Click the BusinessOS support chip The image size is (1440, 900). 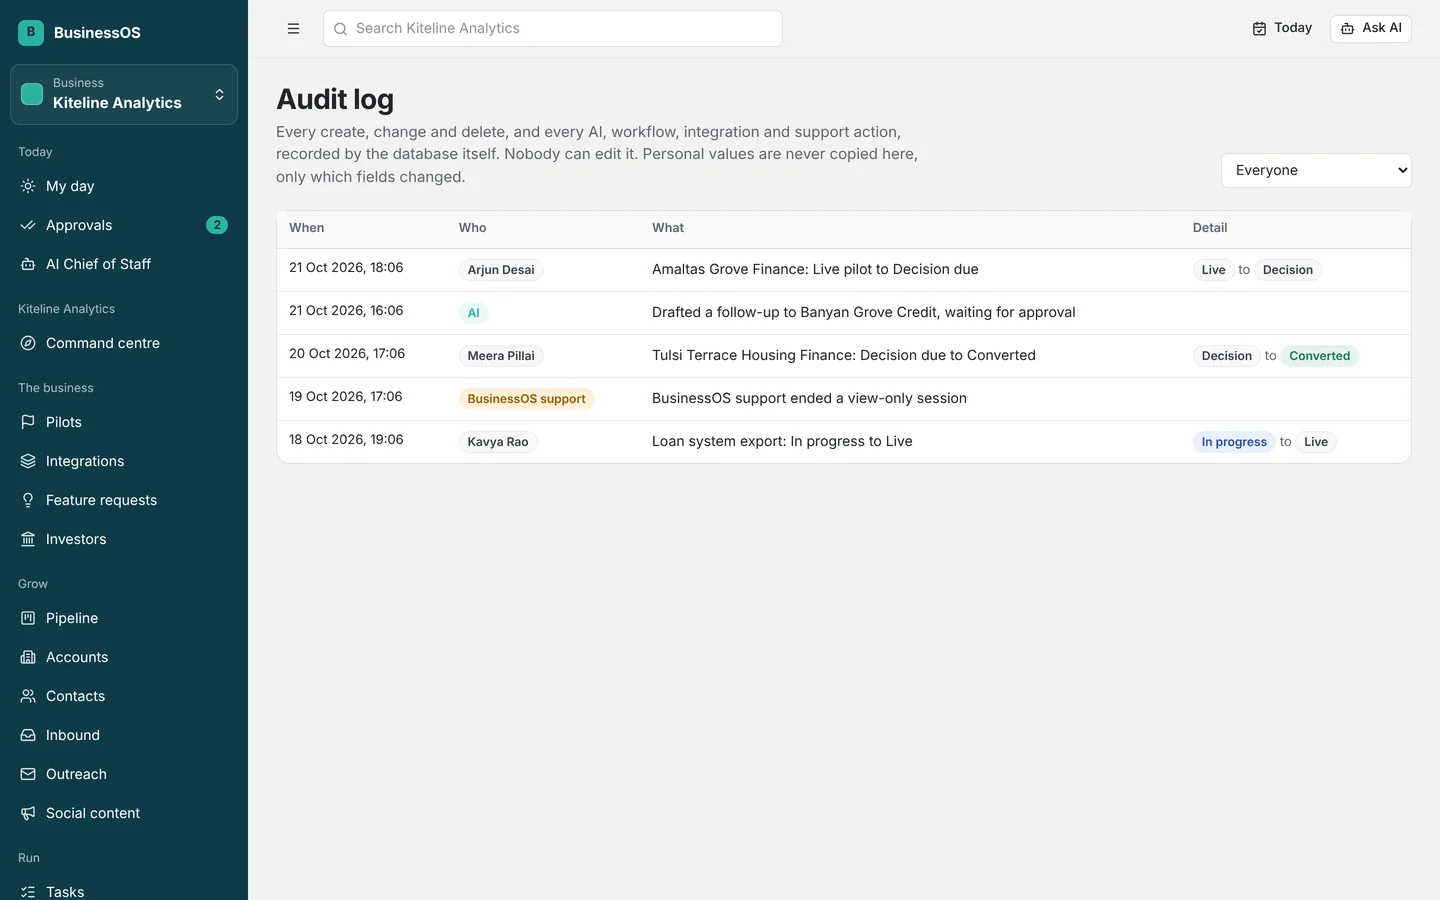[x=526, y=399]
